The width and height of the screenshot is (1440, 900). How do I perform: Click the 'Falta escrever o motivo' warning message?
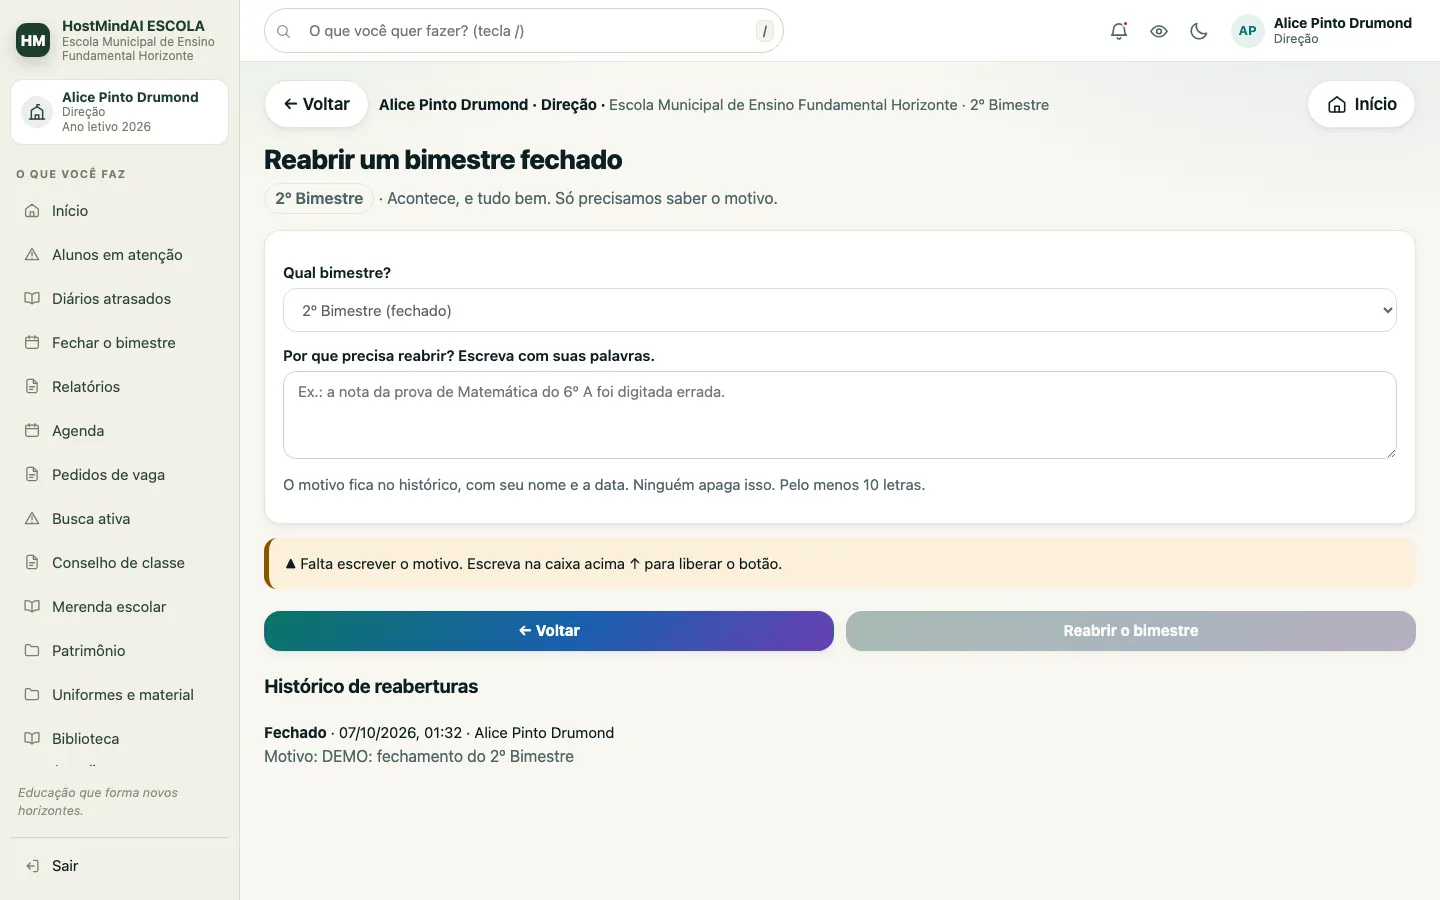pos(840,564)
